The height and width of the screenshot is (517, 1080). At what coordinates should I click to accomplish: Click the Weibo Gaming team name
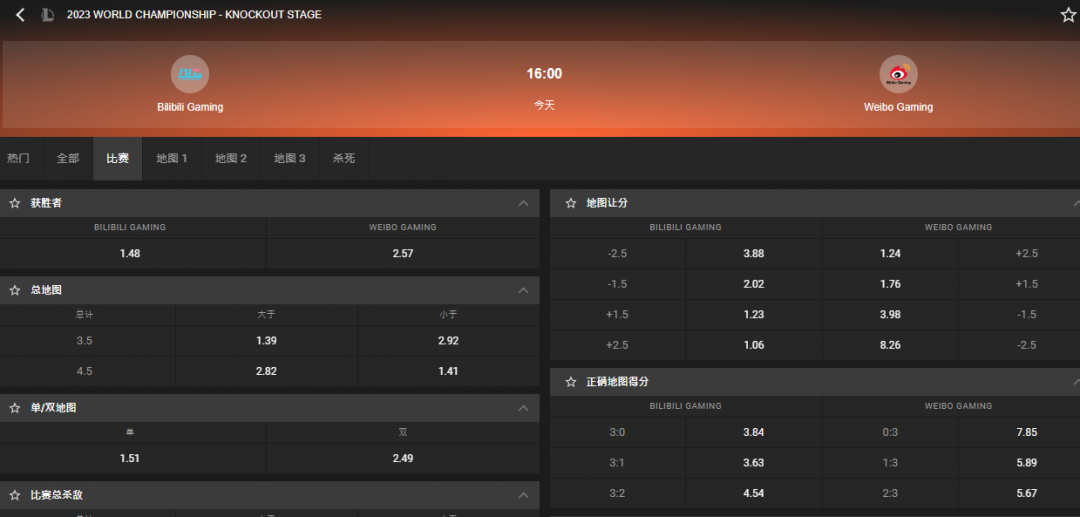[x=898, y=107]
